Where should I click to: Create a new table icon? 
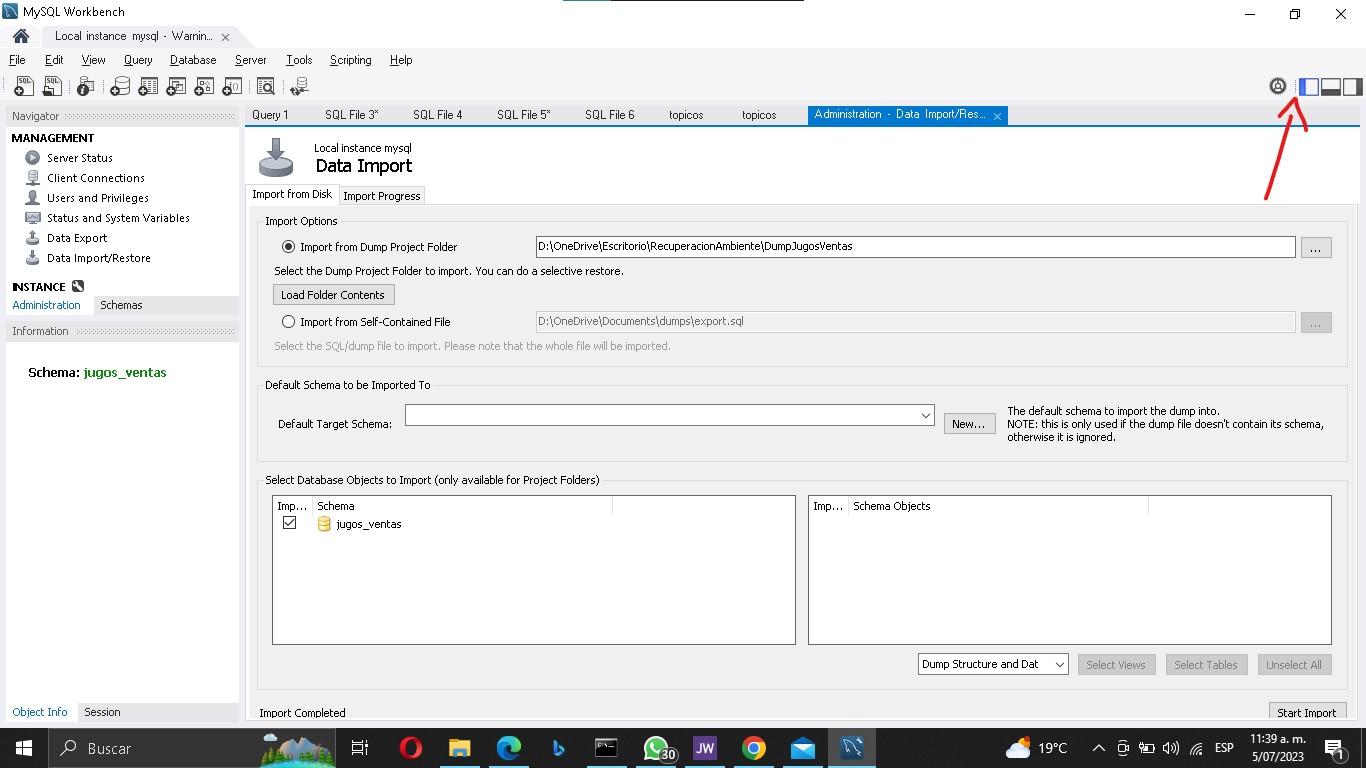148,87
